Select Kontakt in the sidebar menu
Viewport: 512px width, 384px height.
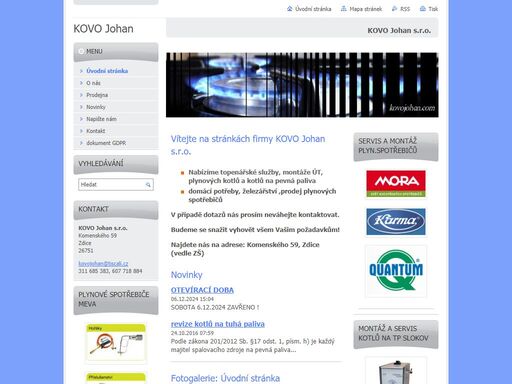pyautogui.click(x=95, y=131)
